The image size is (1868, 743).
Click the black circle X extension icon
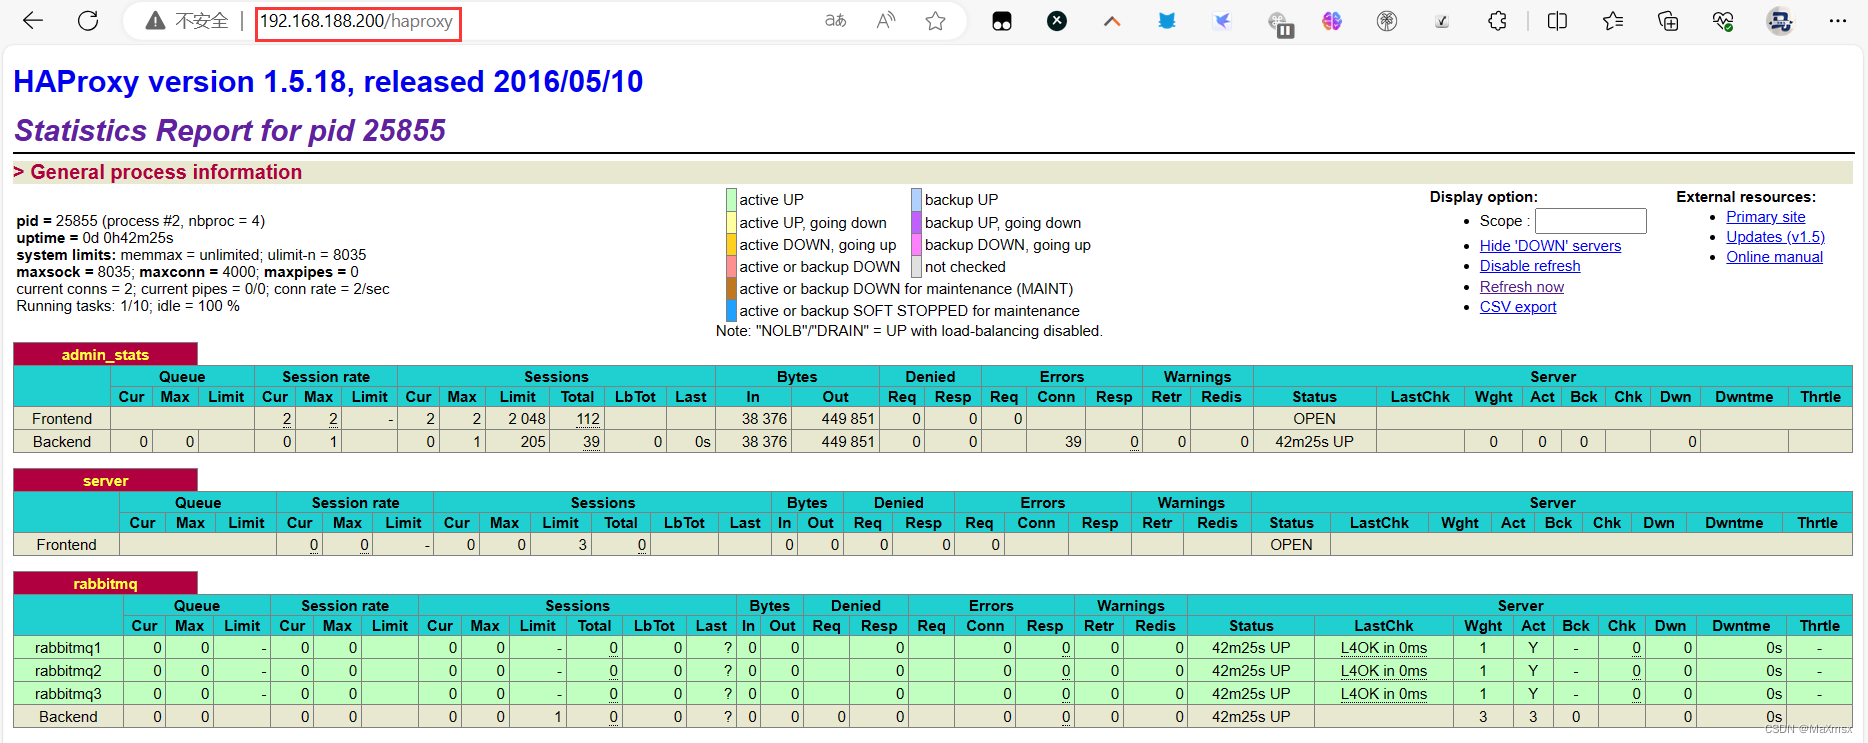(x=1057, y=21)
